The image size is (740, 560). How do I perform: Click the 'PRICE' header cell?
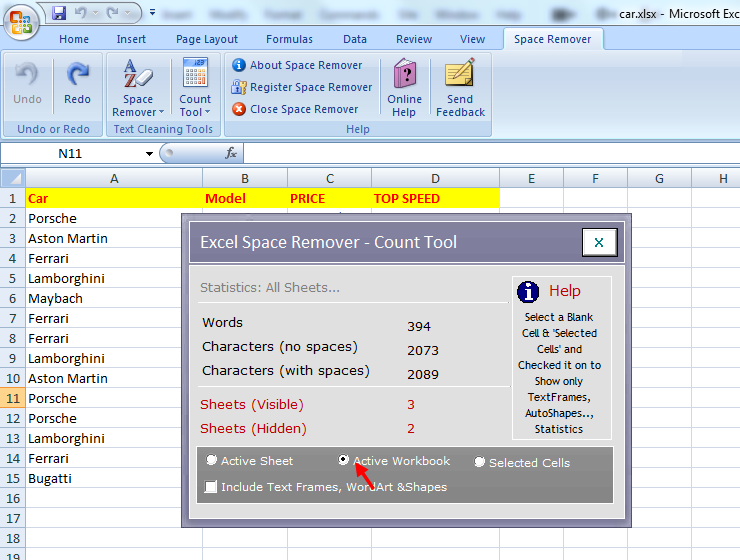tap(329, 199)
